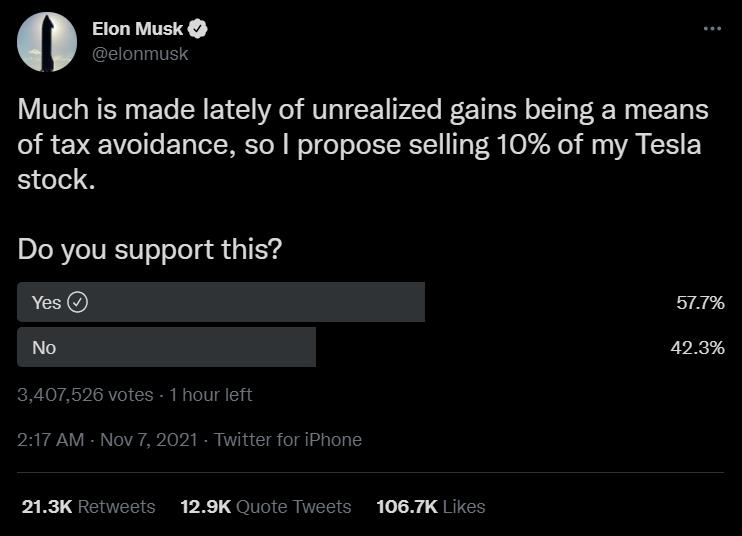Open the three-dot more options menu
The height and width of the screenshot is (536, 742).
[x=712, y=29]
